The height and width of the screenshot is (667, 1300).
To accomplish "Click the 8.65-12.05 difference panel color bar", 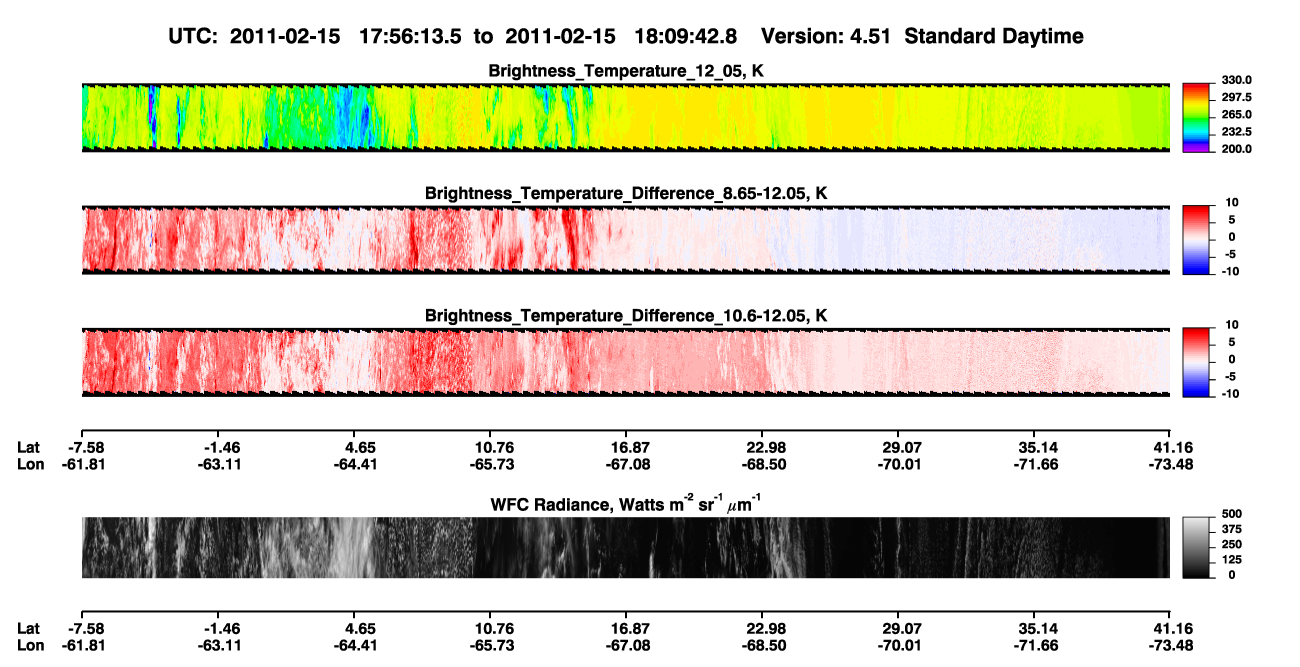I will tap(1196, 238).
